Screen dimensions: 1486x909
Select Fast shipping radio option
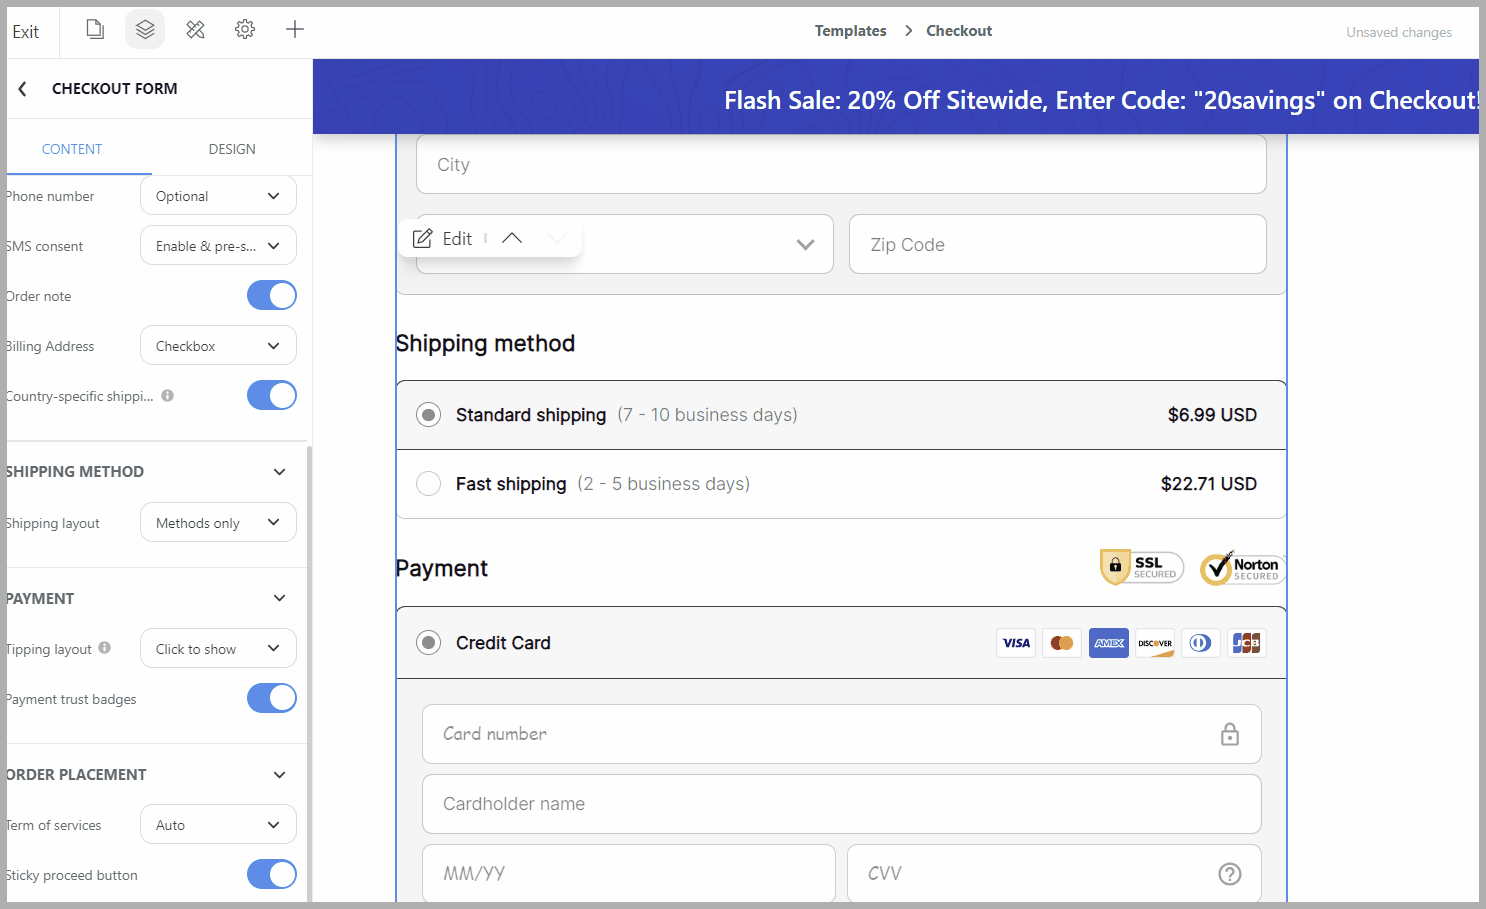click(x=428, y=484)
